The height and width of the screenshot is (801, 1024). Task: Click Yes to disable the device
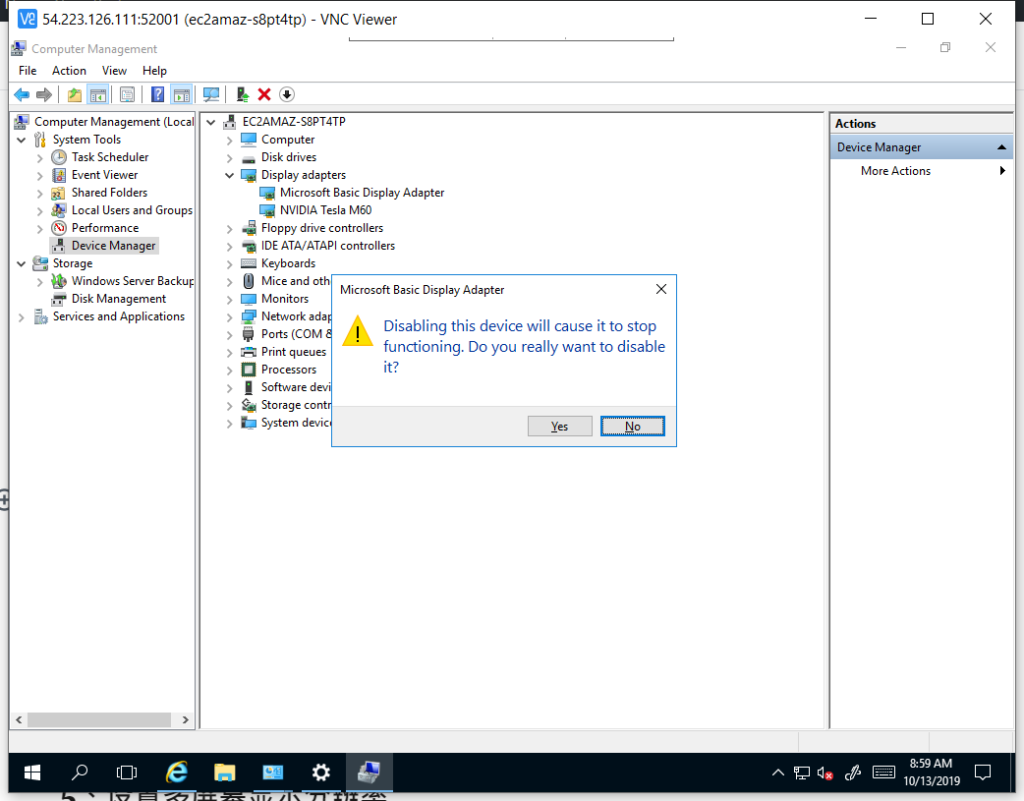click(x=559, y=426)
